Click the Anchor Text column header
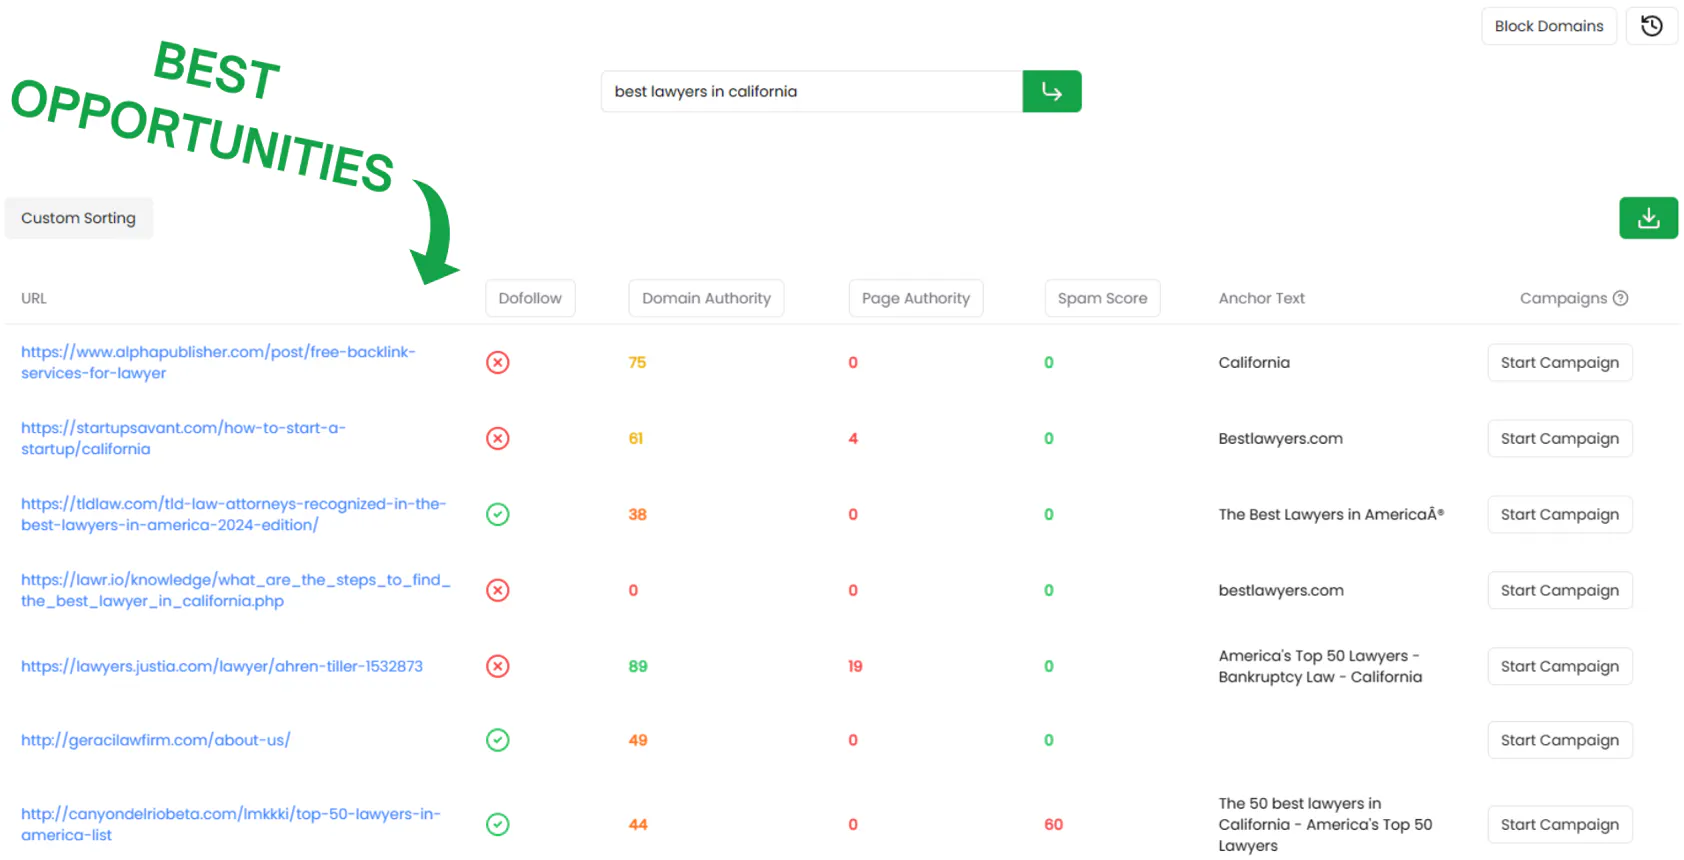 pos(1261,298)
